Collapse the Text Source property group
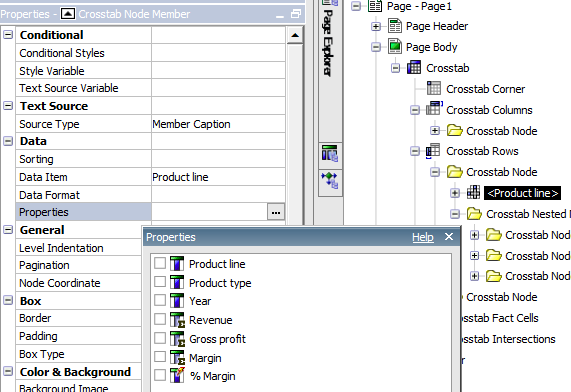Viewport: 571px width, 392px height. (x=8, y=106)
